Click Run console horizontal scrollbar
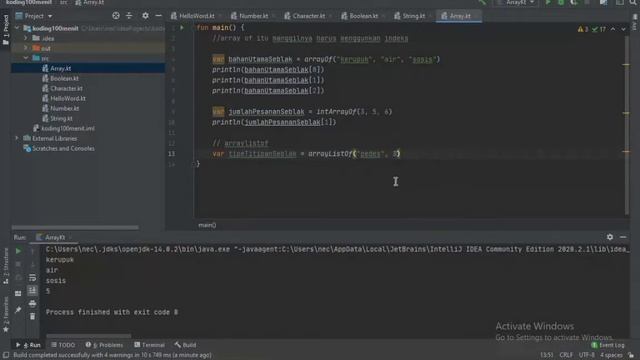Viewport: 640px width, 360px height. [88, 336]
